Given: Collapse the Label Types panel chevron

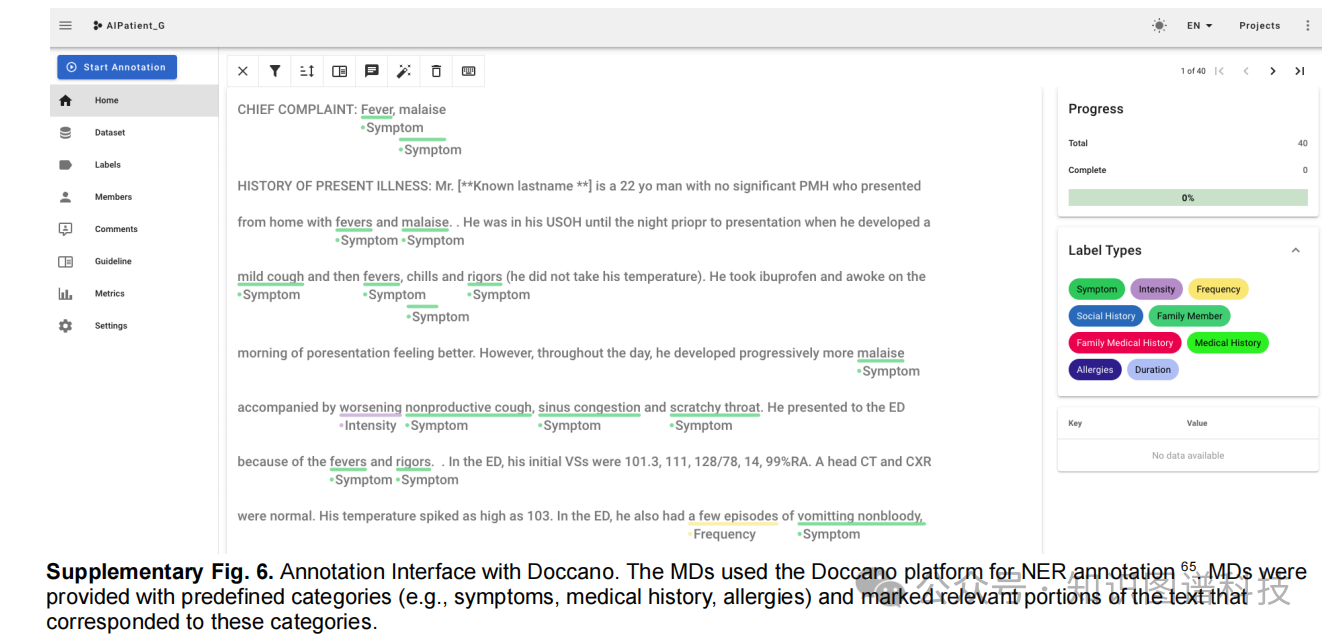Looking at the screenshot, I should click(x=1295, y=250).
